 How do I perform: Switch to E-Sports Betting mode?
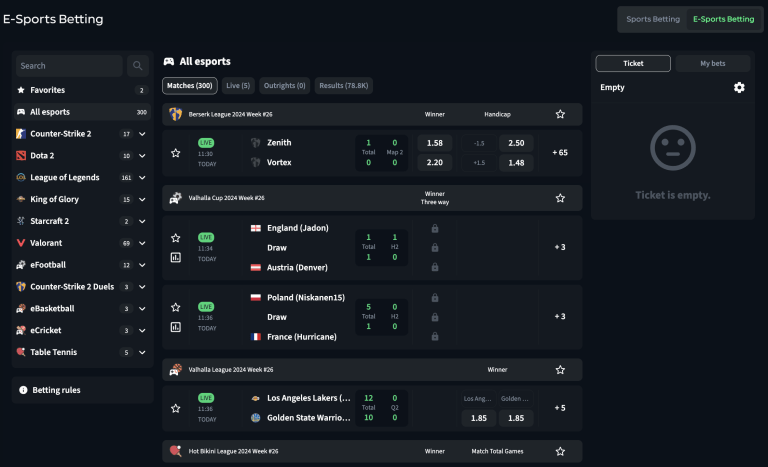click(x=723, y=19)
